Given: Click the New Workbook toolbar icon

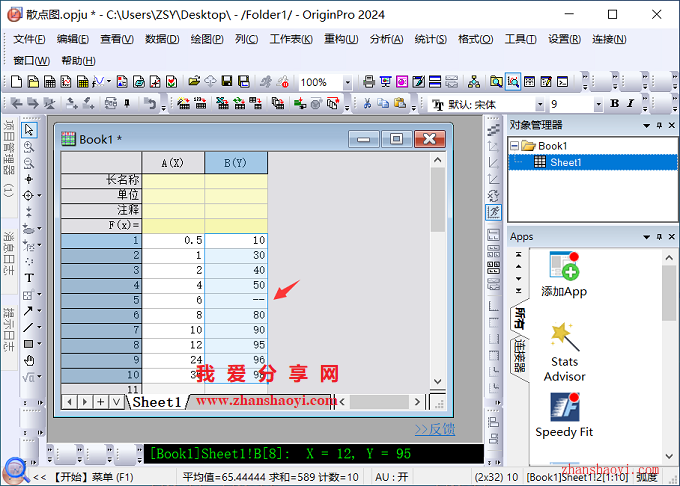Looking at the screenshot, I should click(x=50, y=82).
